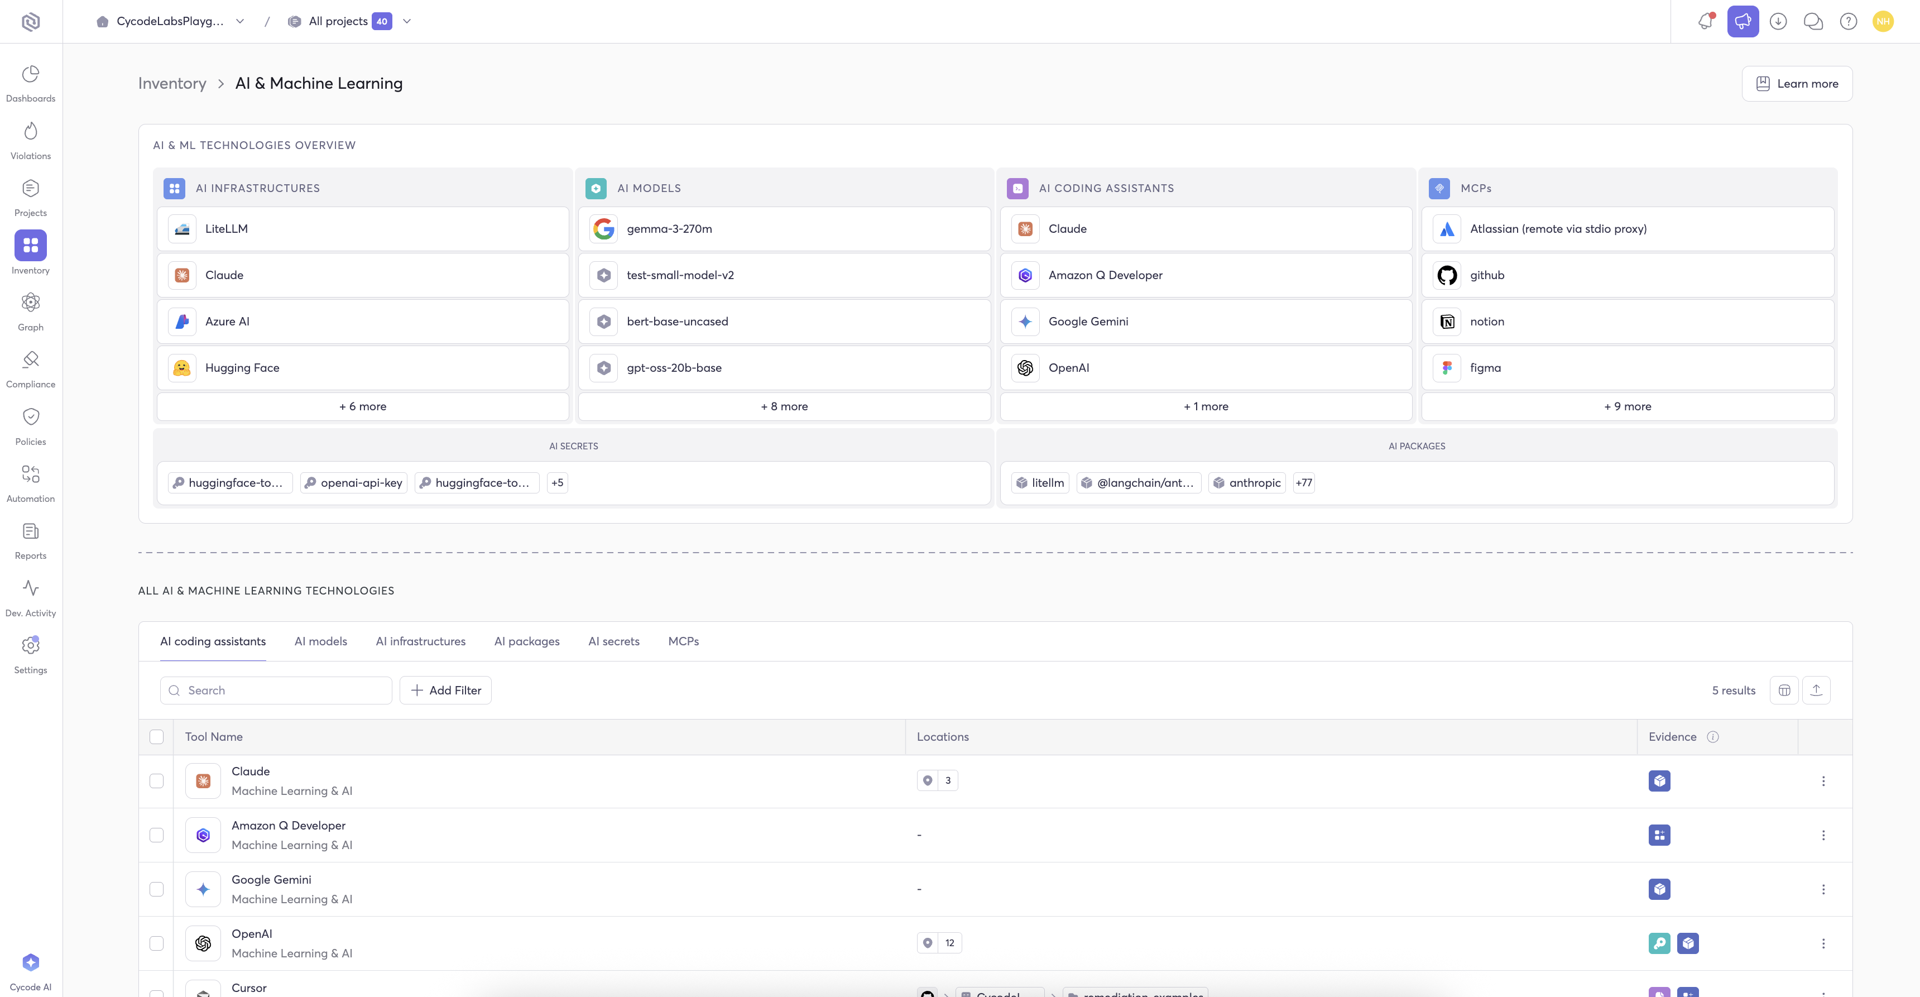Open the Cycode AI assistant
The height and width of the screenshot is (997, 1920).
pyautogui.click(x=30, y=971)
